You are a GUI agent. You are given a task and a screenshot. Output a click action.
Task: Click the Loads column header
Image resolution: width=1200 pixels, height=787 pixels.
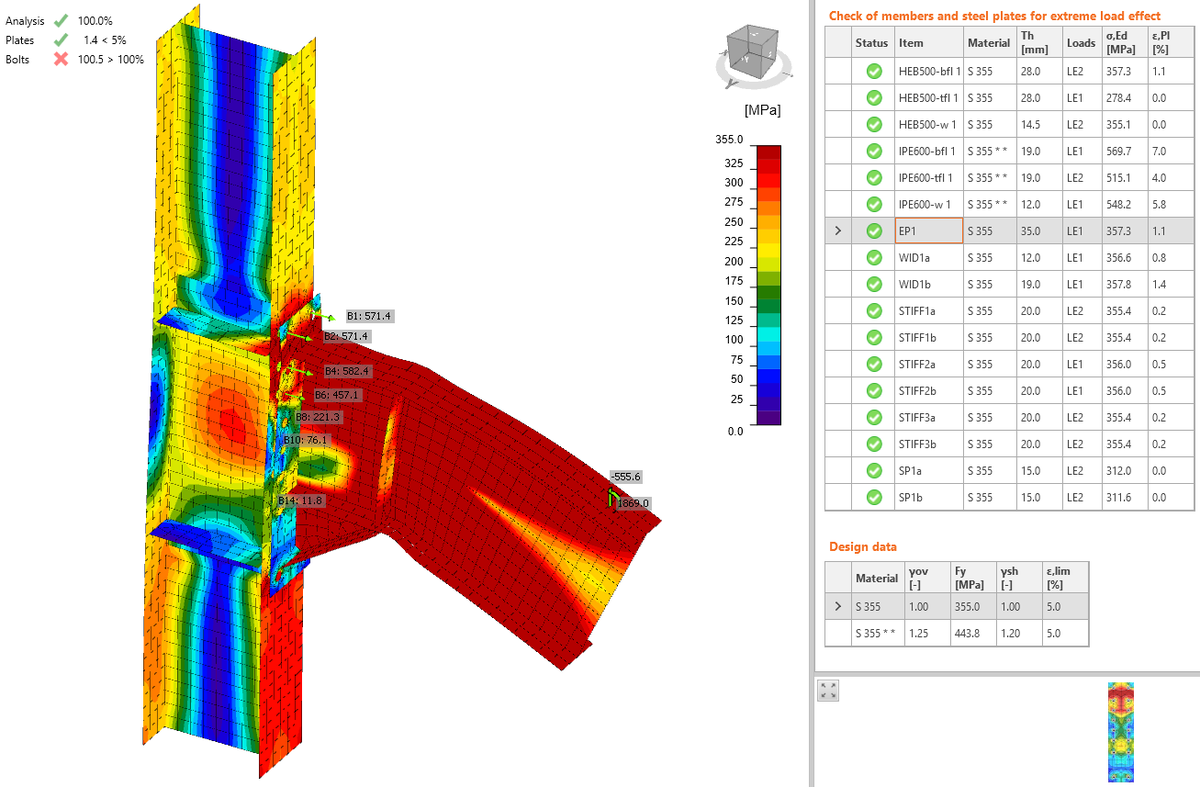click(x=1082, y=42)
